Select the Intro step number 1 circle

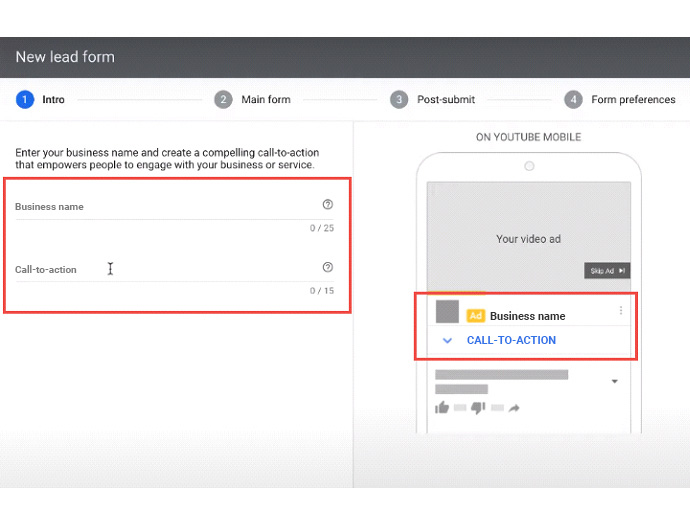tap(25, 99)
